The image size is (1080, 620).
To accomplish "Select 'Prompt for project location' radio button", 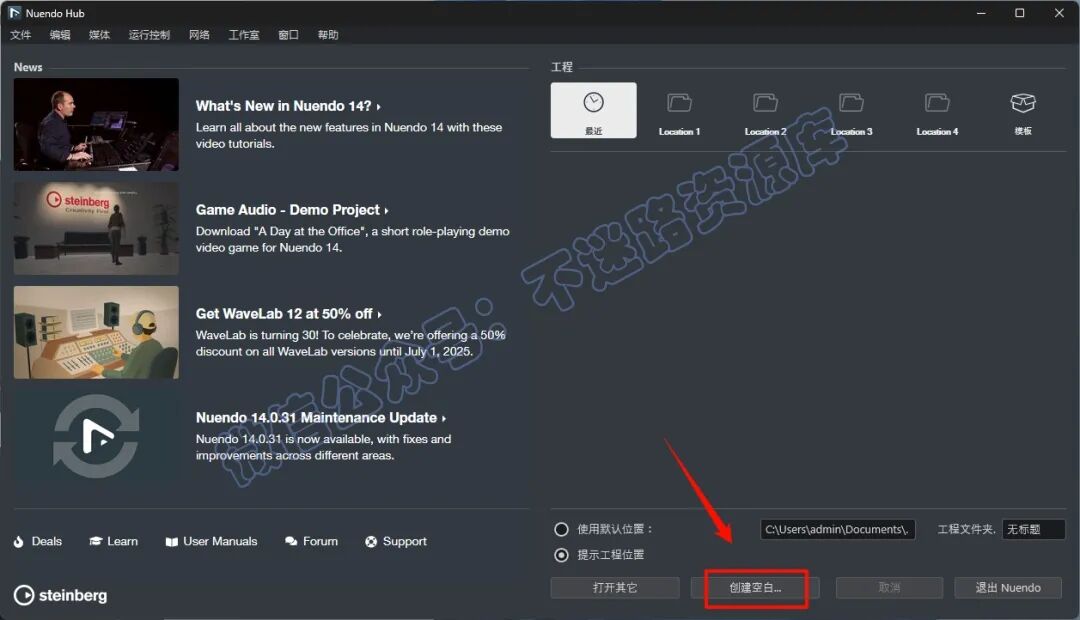I will click(561, 555).
